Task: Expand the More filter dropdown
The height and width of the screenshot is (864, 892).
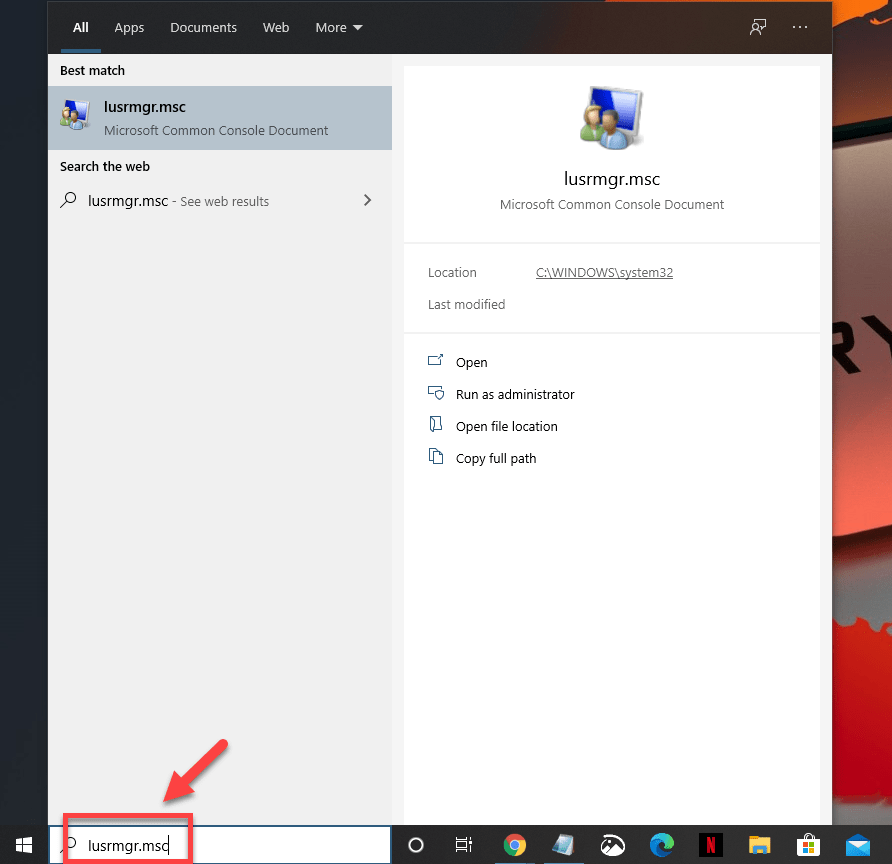Action: [339, 27]
